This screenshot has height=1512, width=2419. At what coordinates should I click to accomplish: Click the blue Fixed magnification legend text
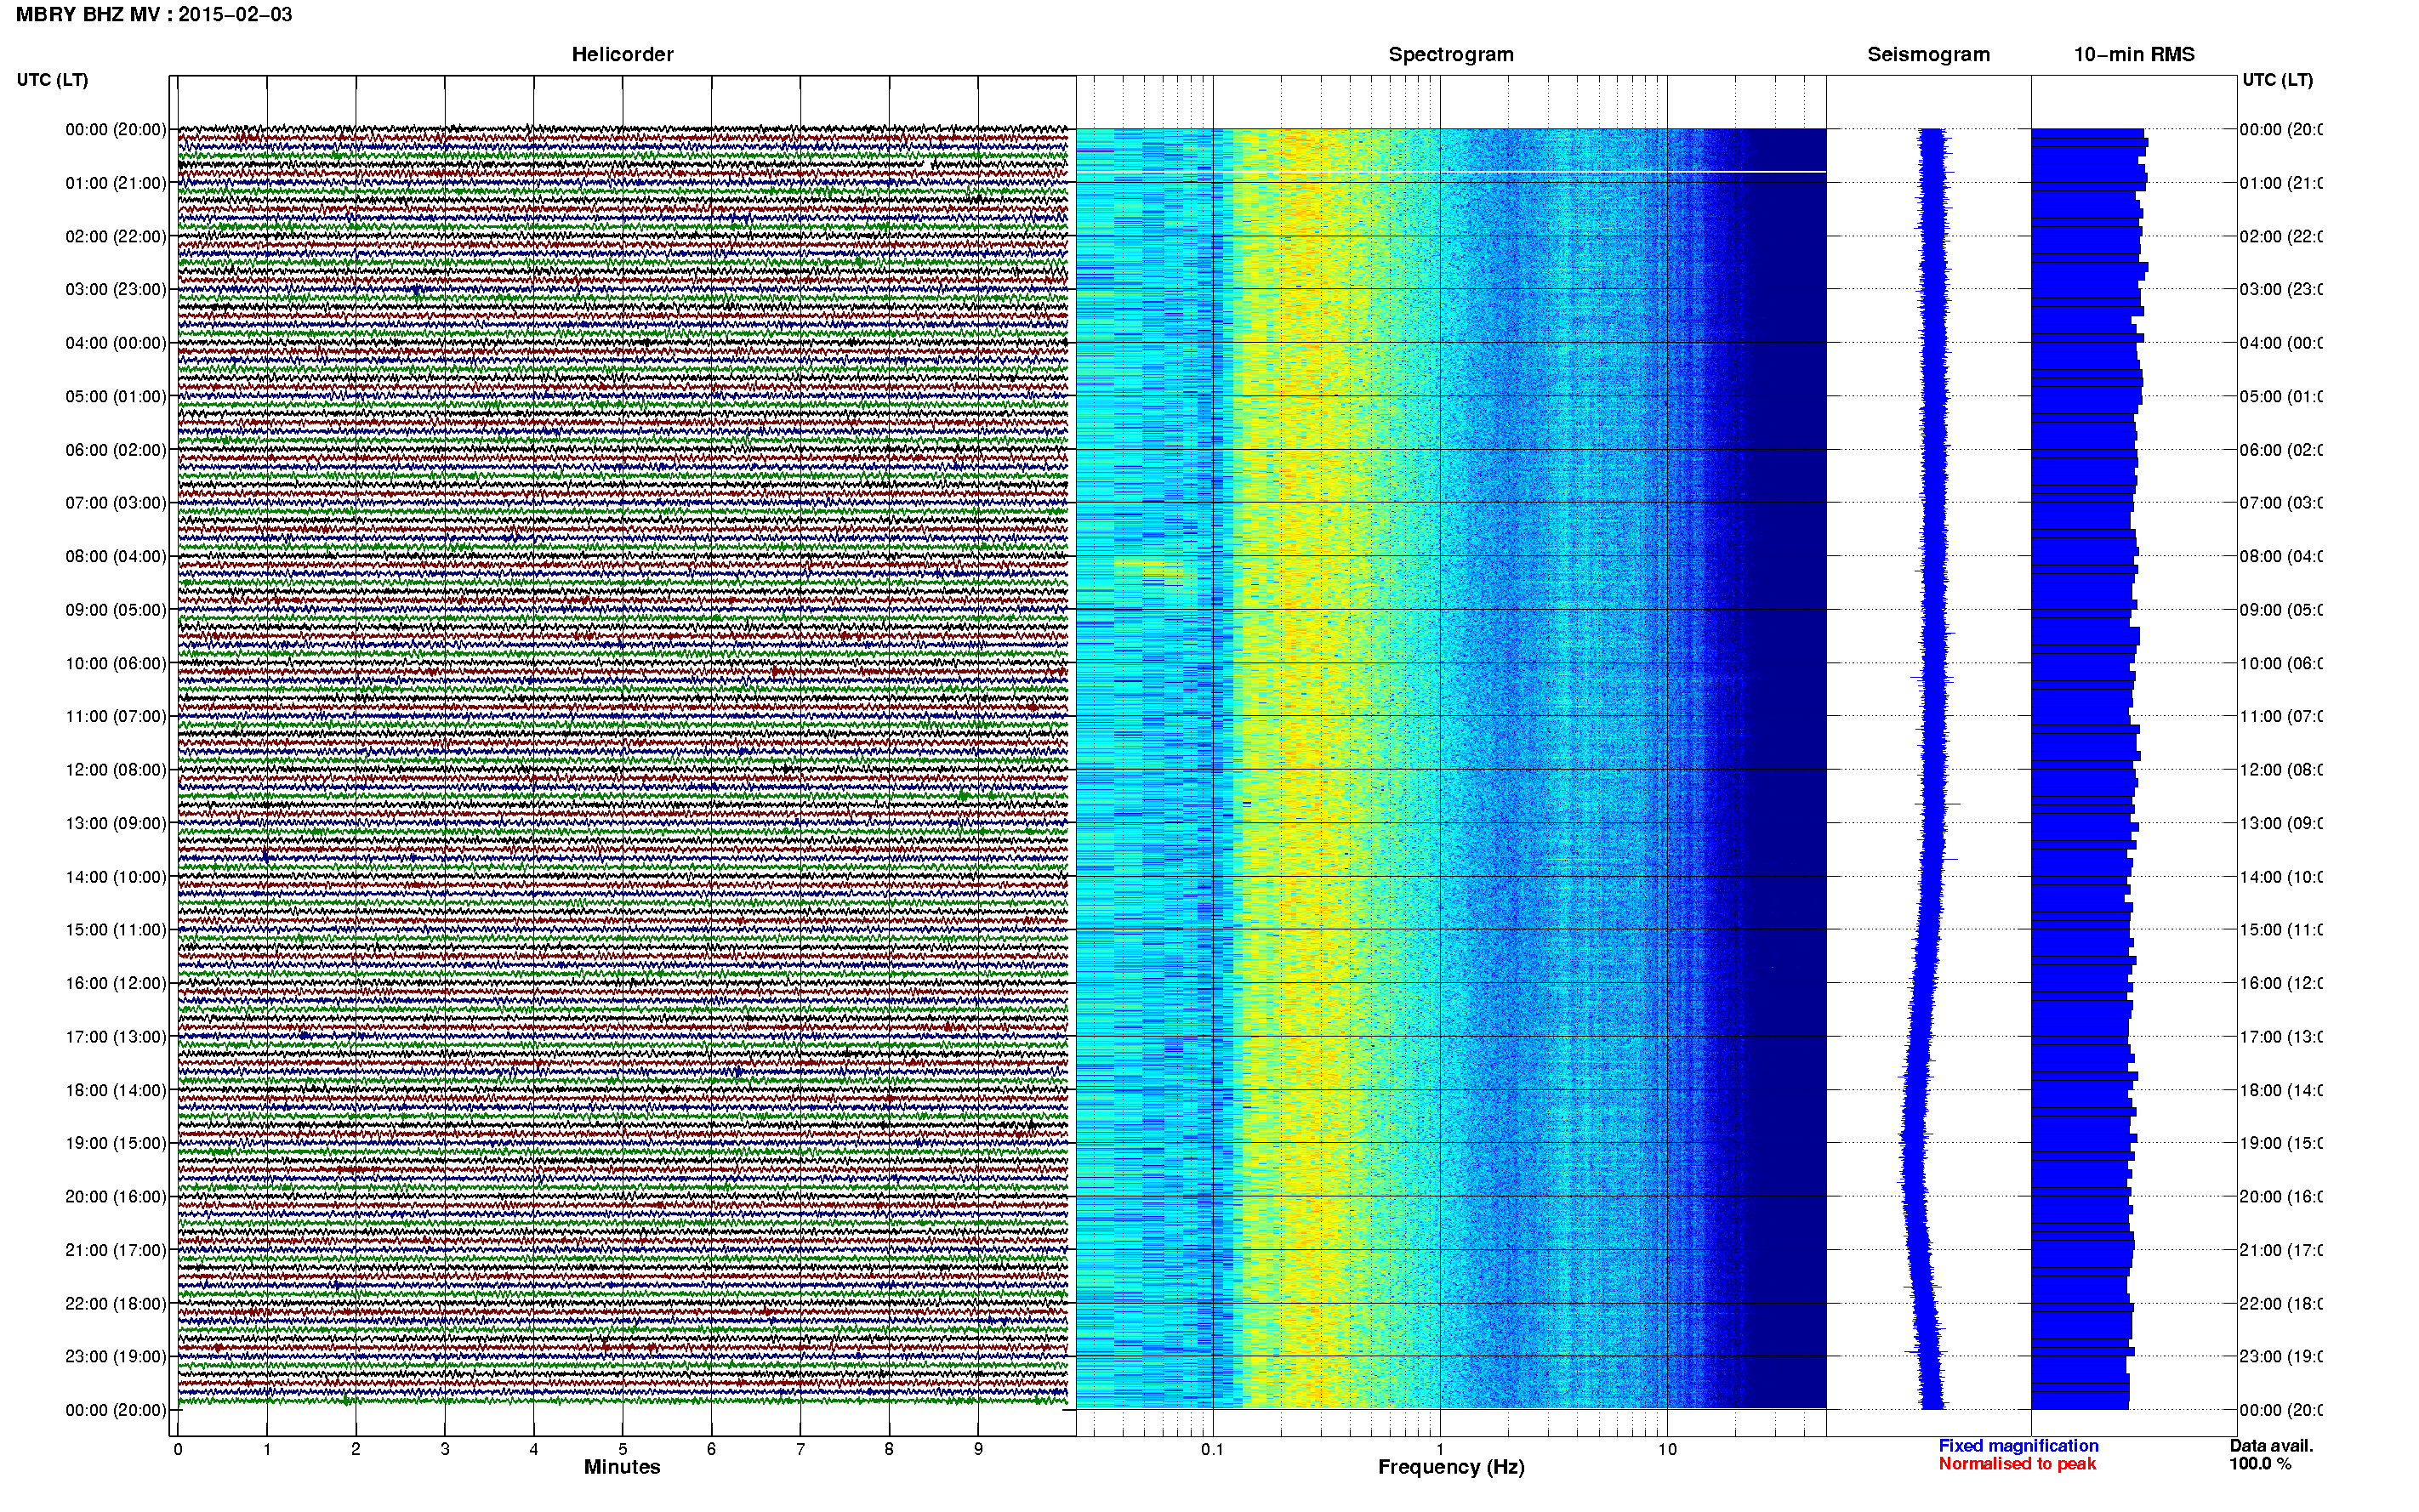click(2018, 1446)
